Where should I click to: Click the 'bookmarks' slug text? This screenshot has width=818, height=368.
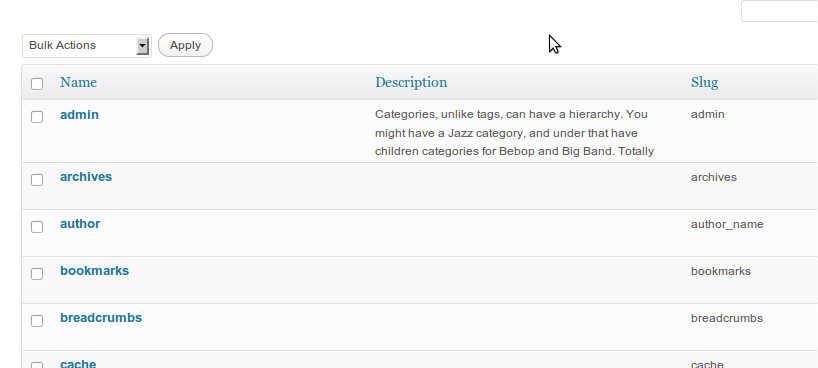point(721,271)
